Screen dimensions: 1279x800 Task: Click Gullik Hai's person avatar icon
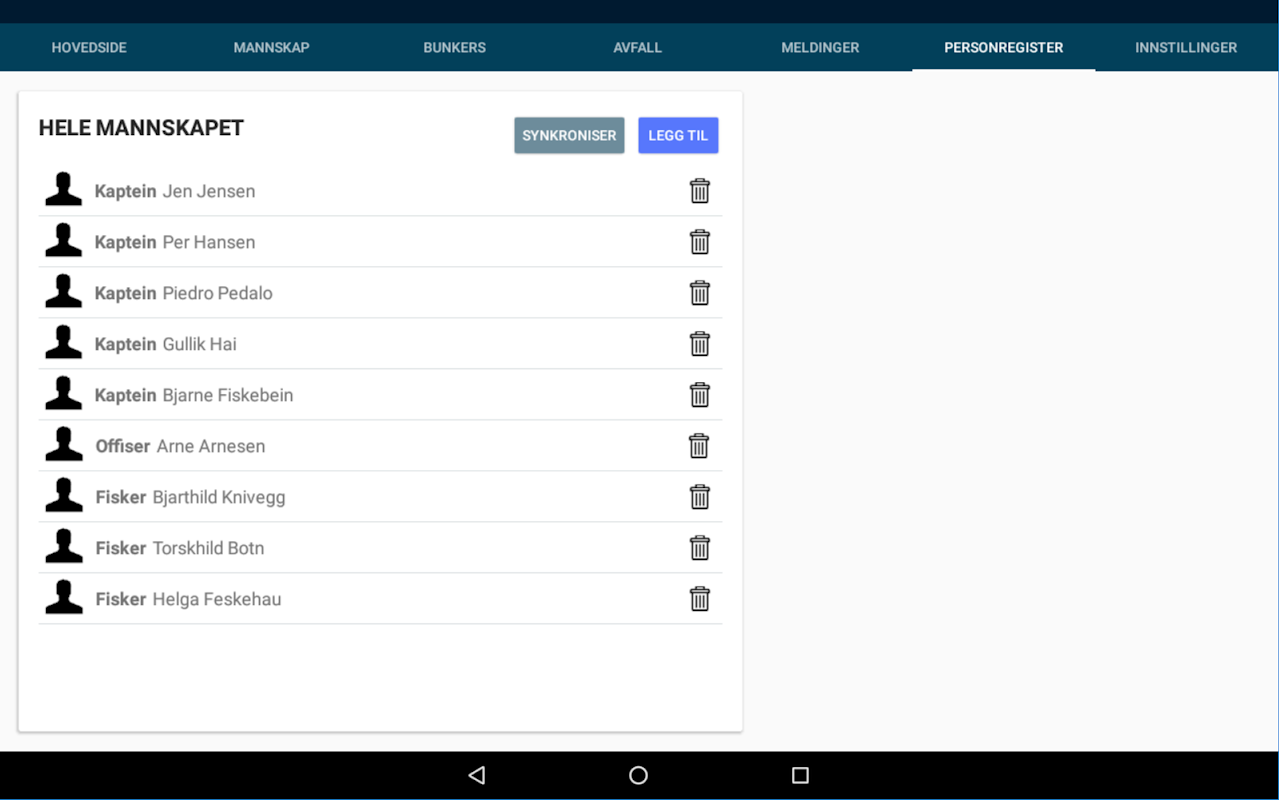click(64, 343)
